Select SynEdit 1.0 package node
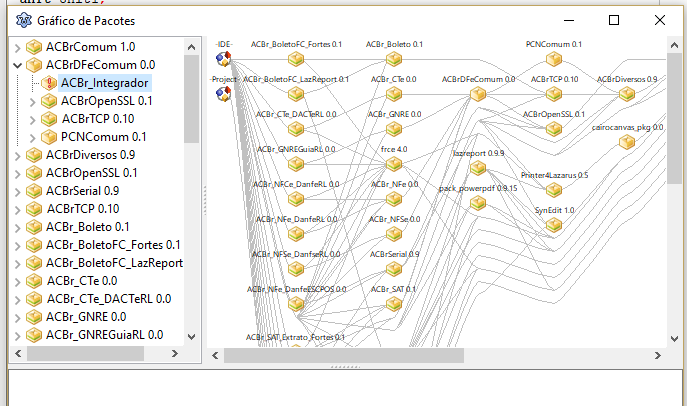 554,225
